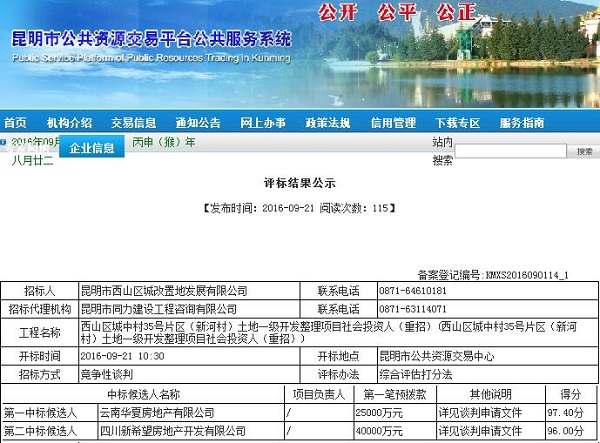This screenshot has height=443, width=600.
Task: Open the 机构介绍 menu item
Action: [69, 123]
